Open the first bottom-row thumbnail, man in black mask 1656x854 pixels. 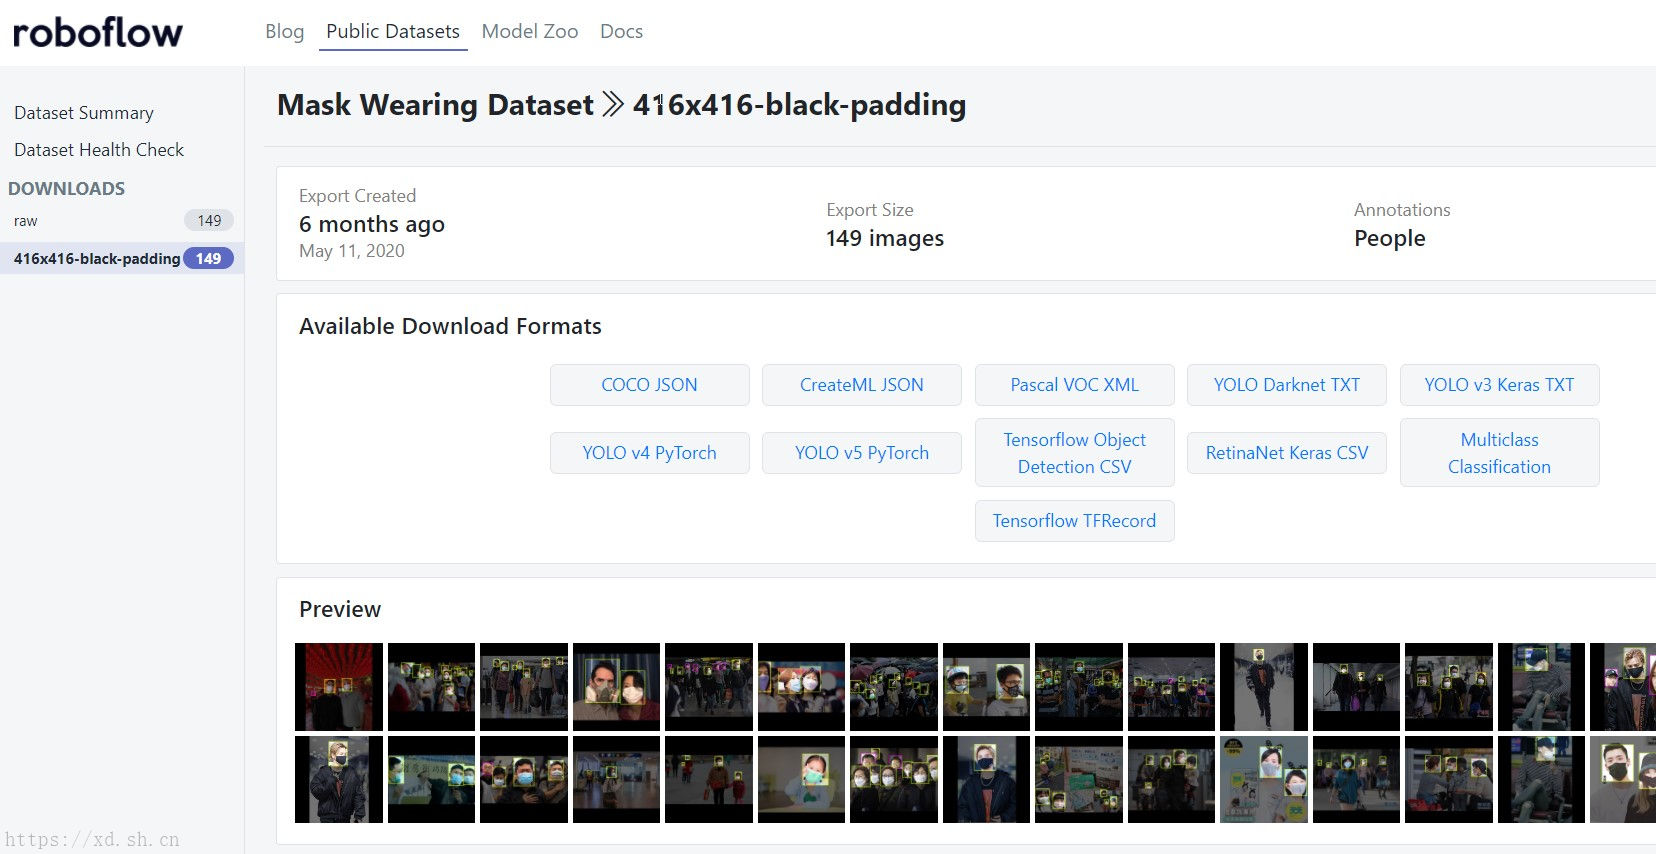click(x=339, y=780)
